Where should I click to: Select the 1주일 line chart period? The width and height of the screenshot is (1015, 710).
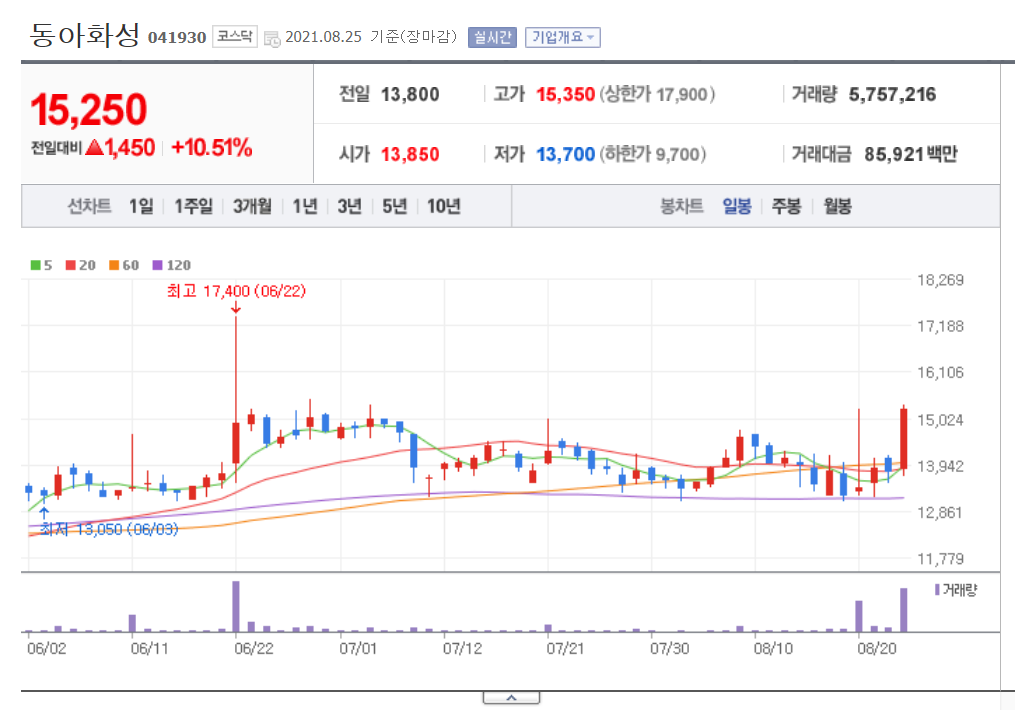click(x=193, y=206)
